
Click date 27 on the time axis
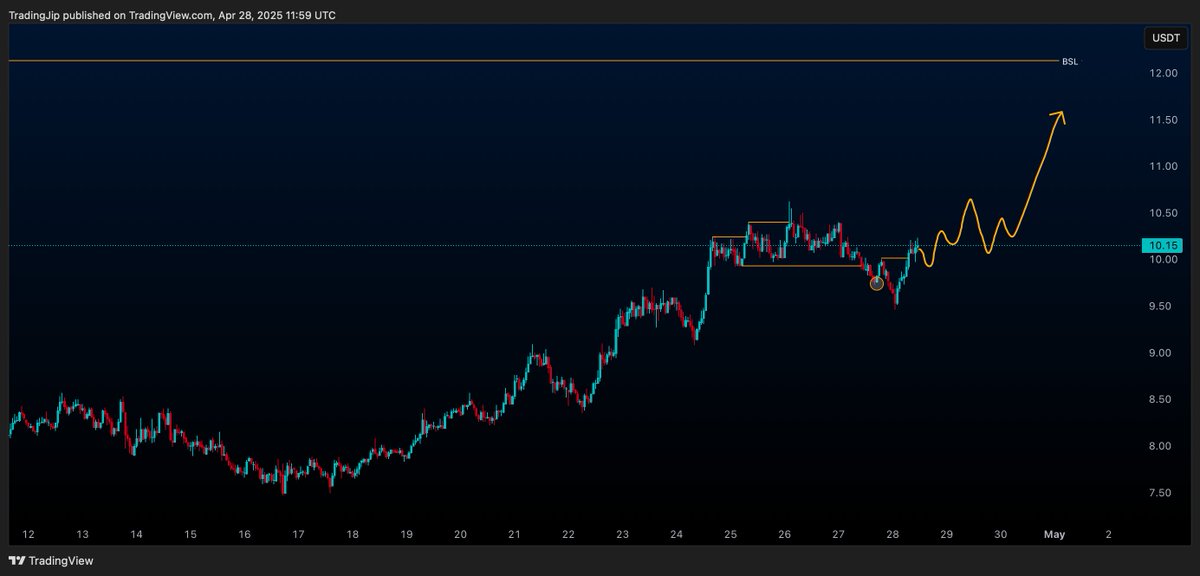(838, 535)
